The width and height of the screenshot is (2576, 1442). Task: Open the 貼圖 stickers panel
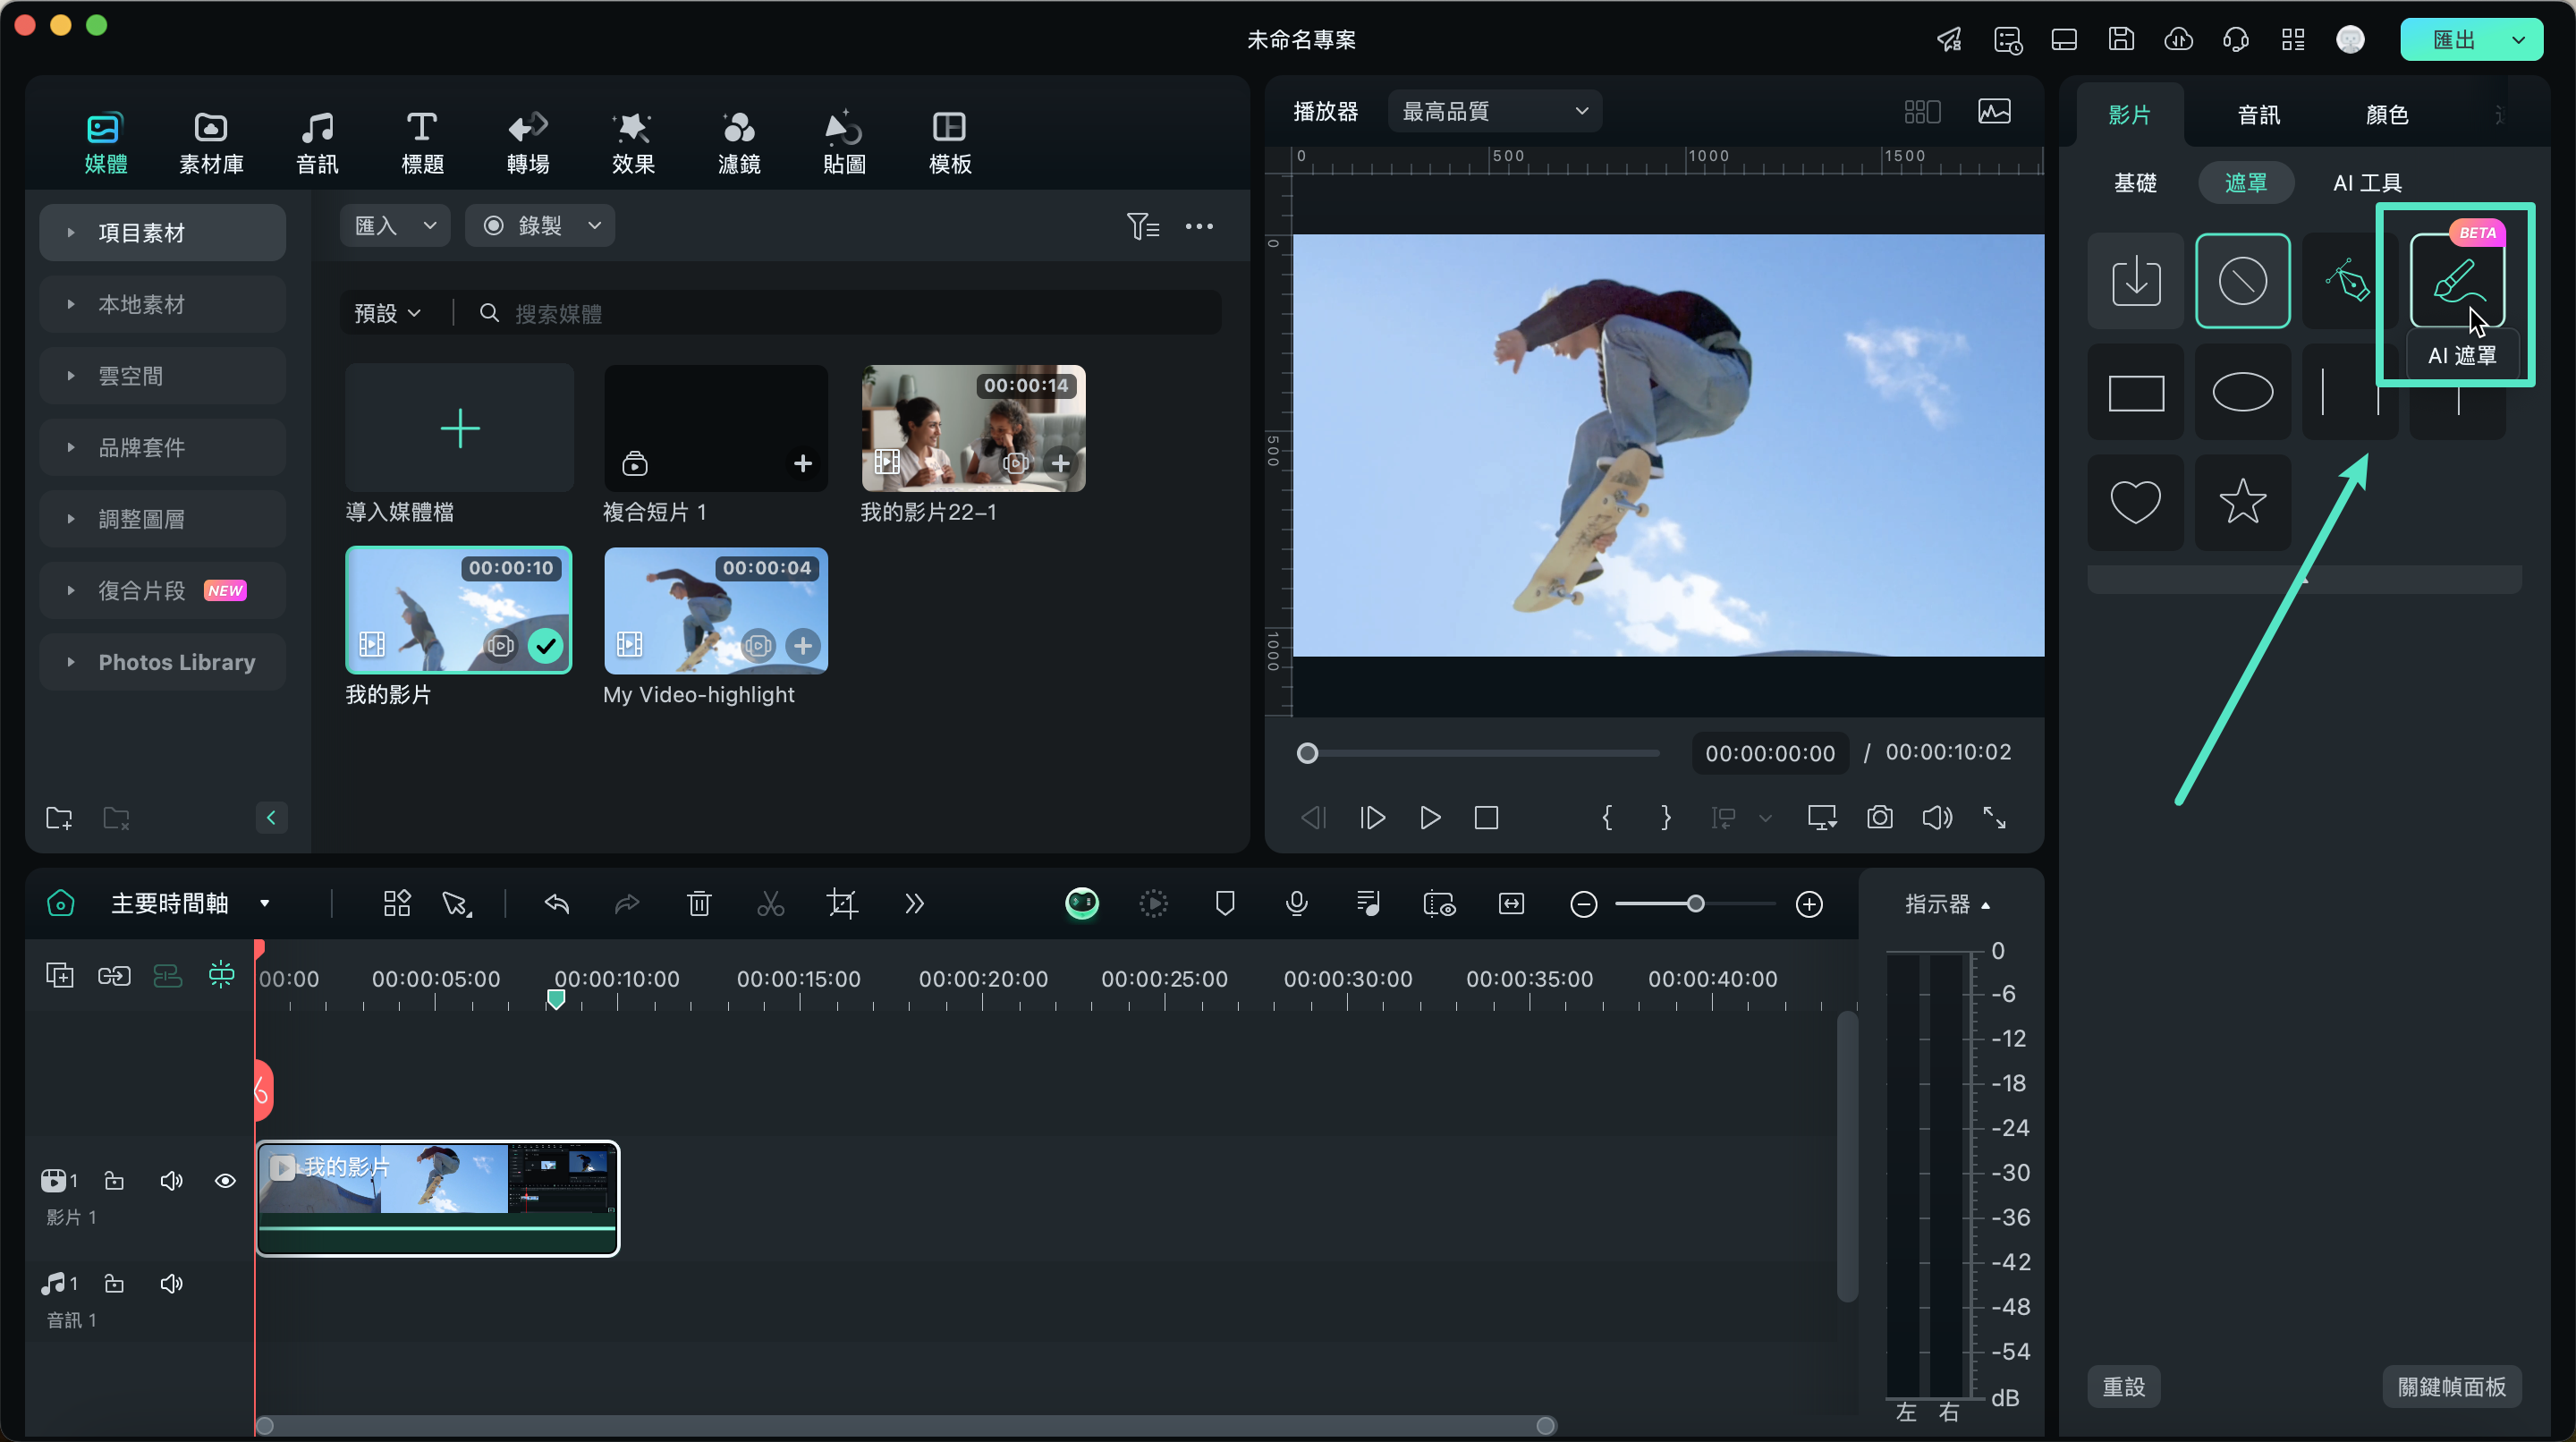[x=844, y=142]
